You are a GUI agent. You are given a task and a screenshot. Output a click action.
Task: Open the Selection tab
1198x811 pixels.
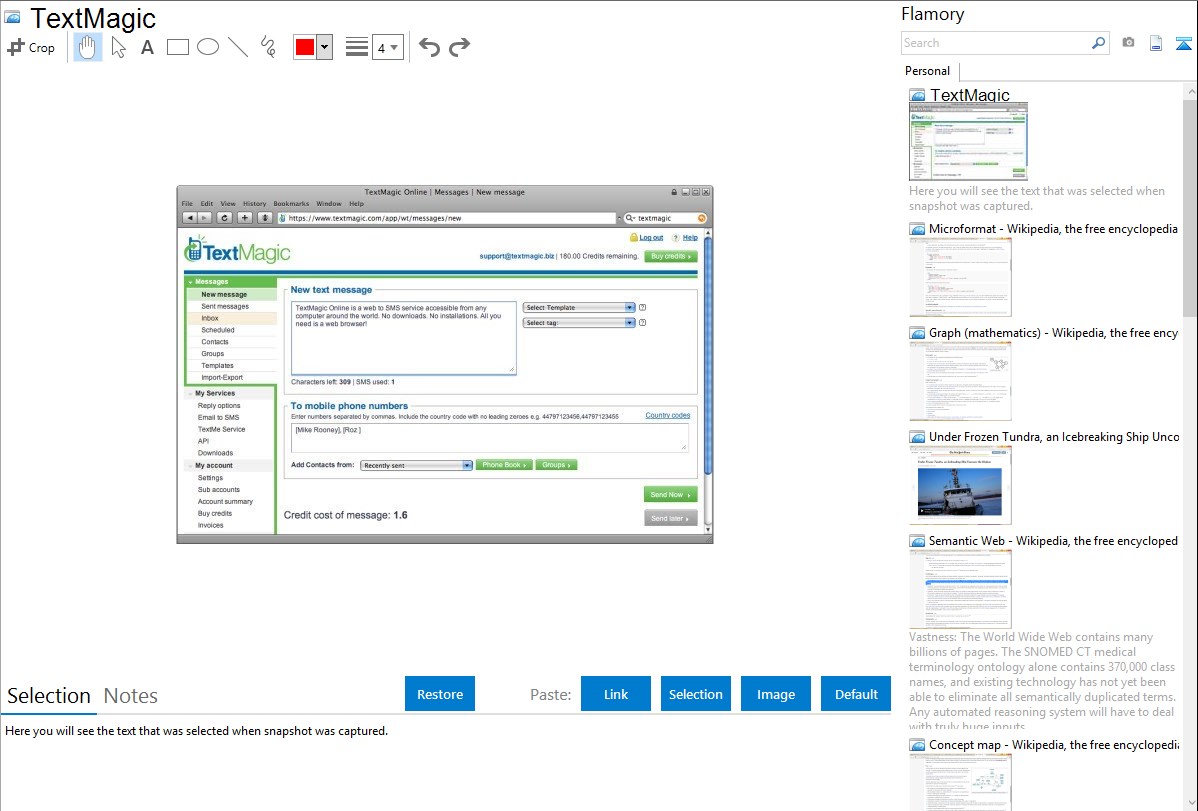tap(49, 696)
